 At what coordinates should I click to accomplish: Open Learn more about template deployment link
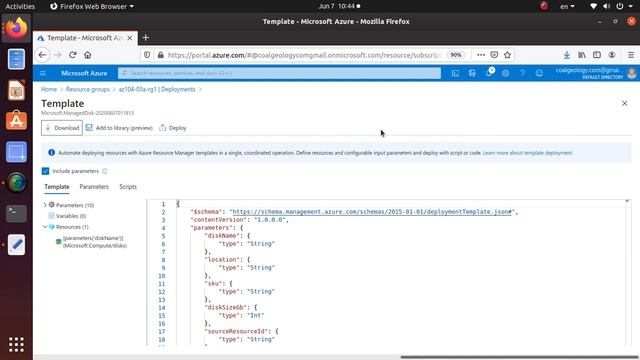[527, 153]
